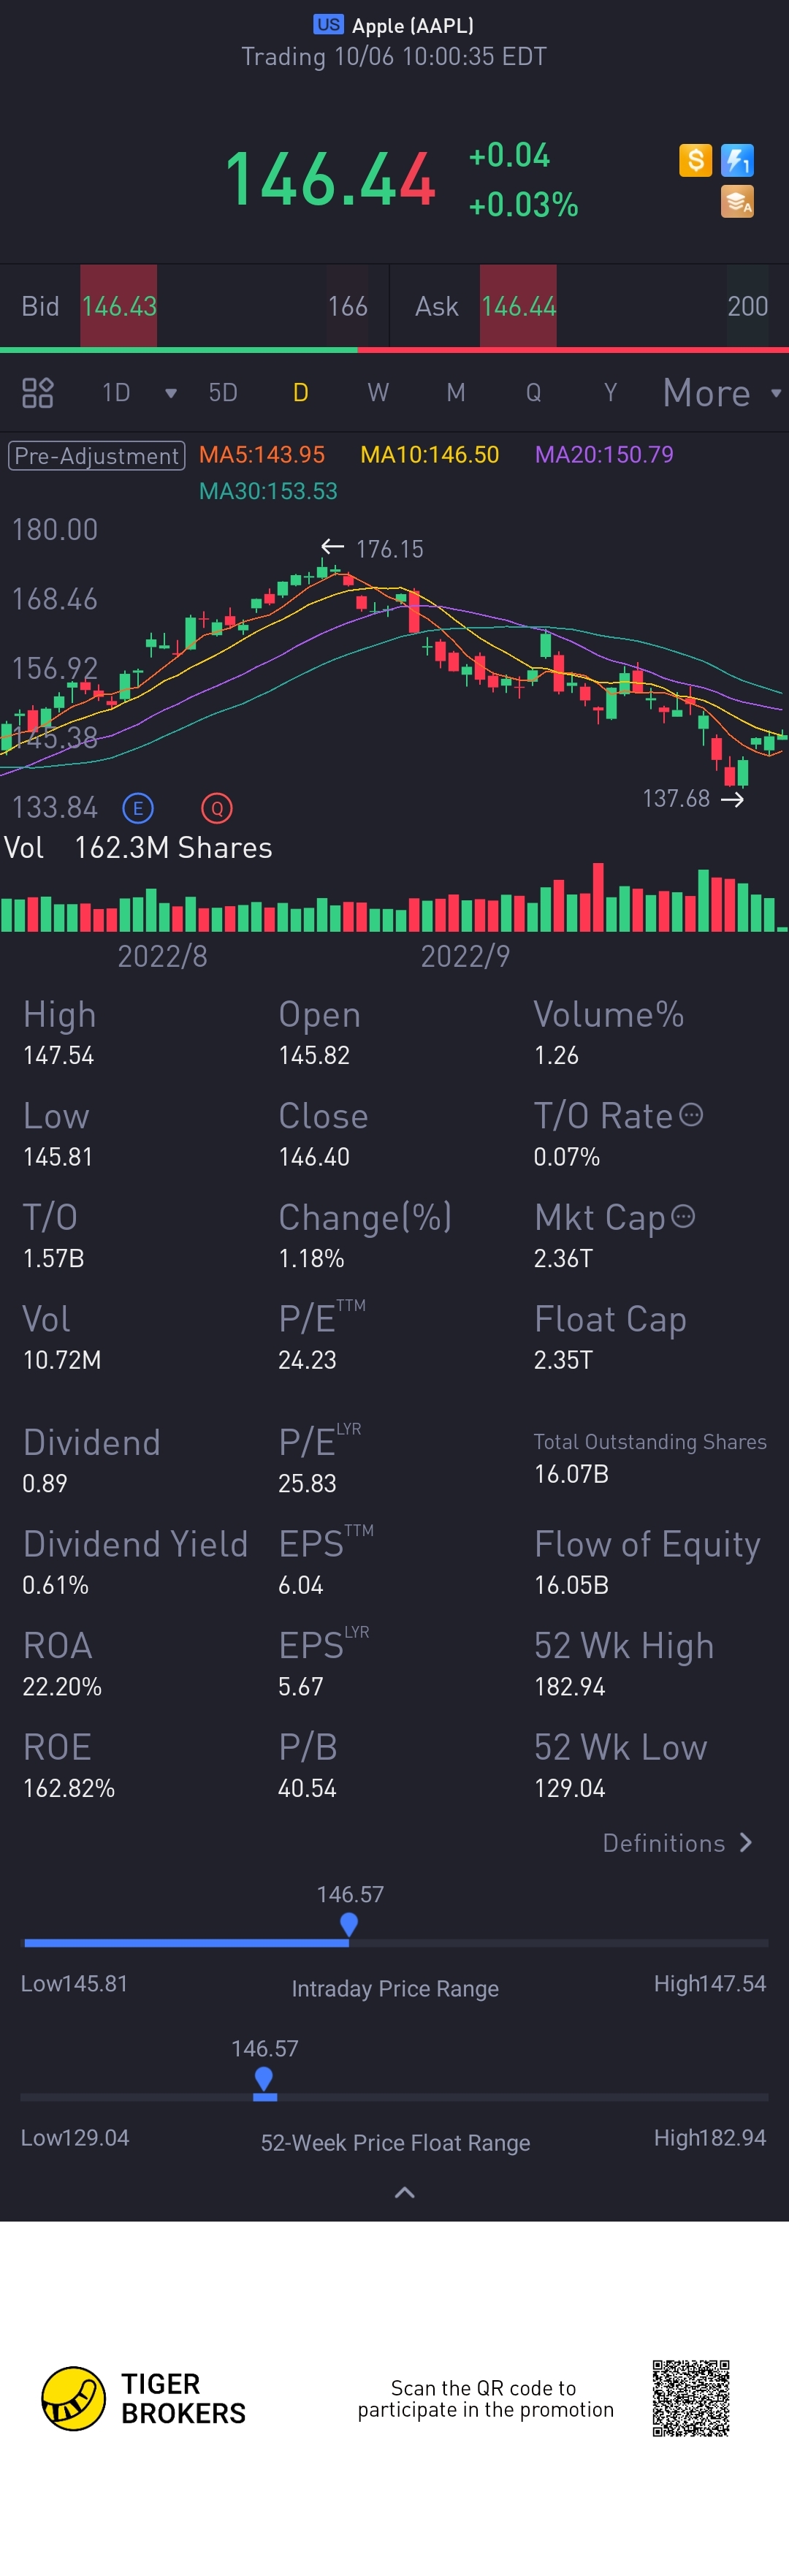
Task: Expand the 1D interval dropdown arrow
Action: pyautogui.click(x=170, y=393)
